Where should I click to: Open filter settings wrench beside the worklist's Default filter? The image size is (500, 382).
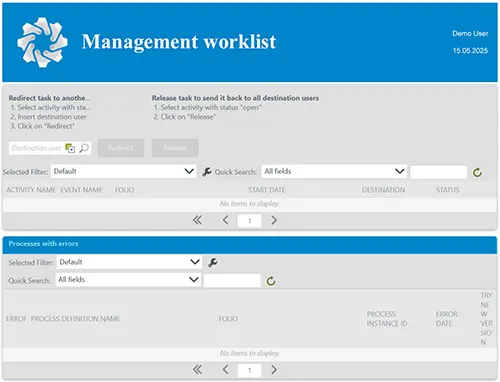(207, 172)
